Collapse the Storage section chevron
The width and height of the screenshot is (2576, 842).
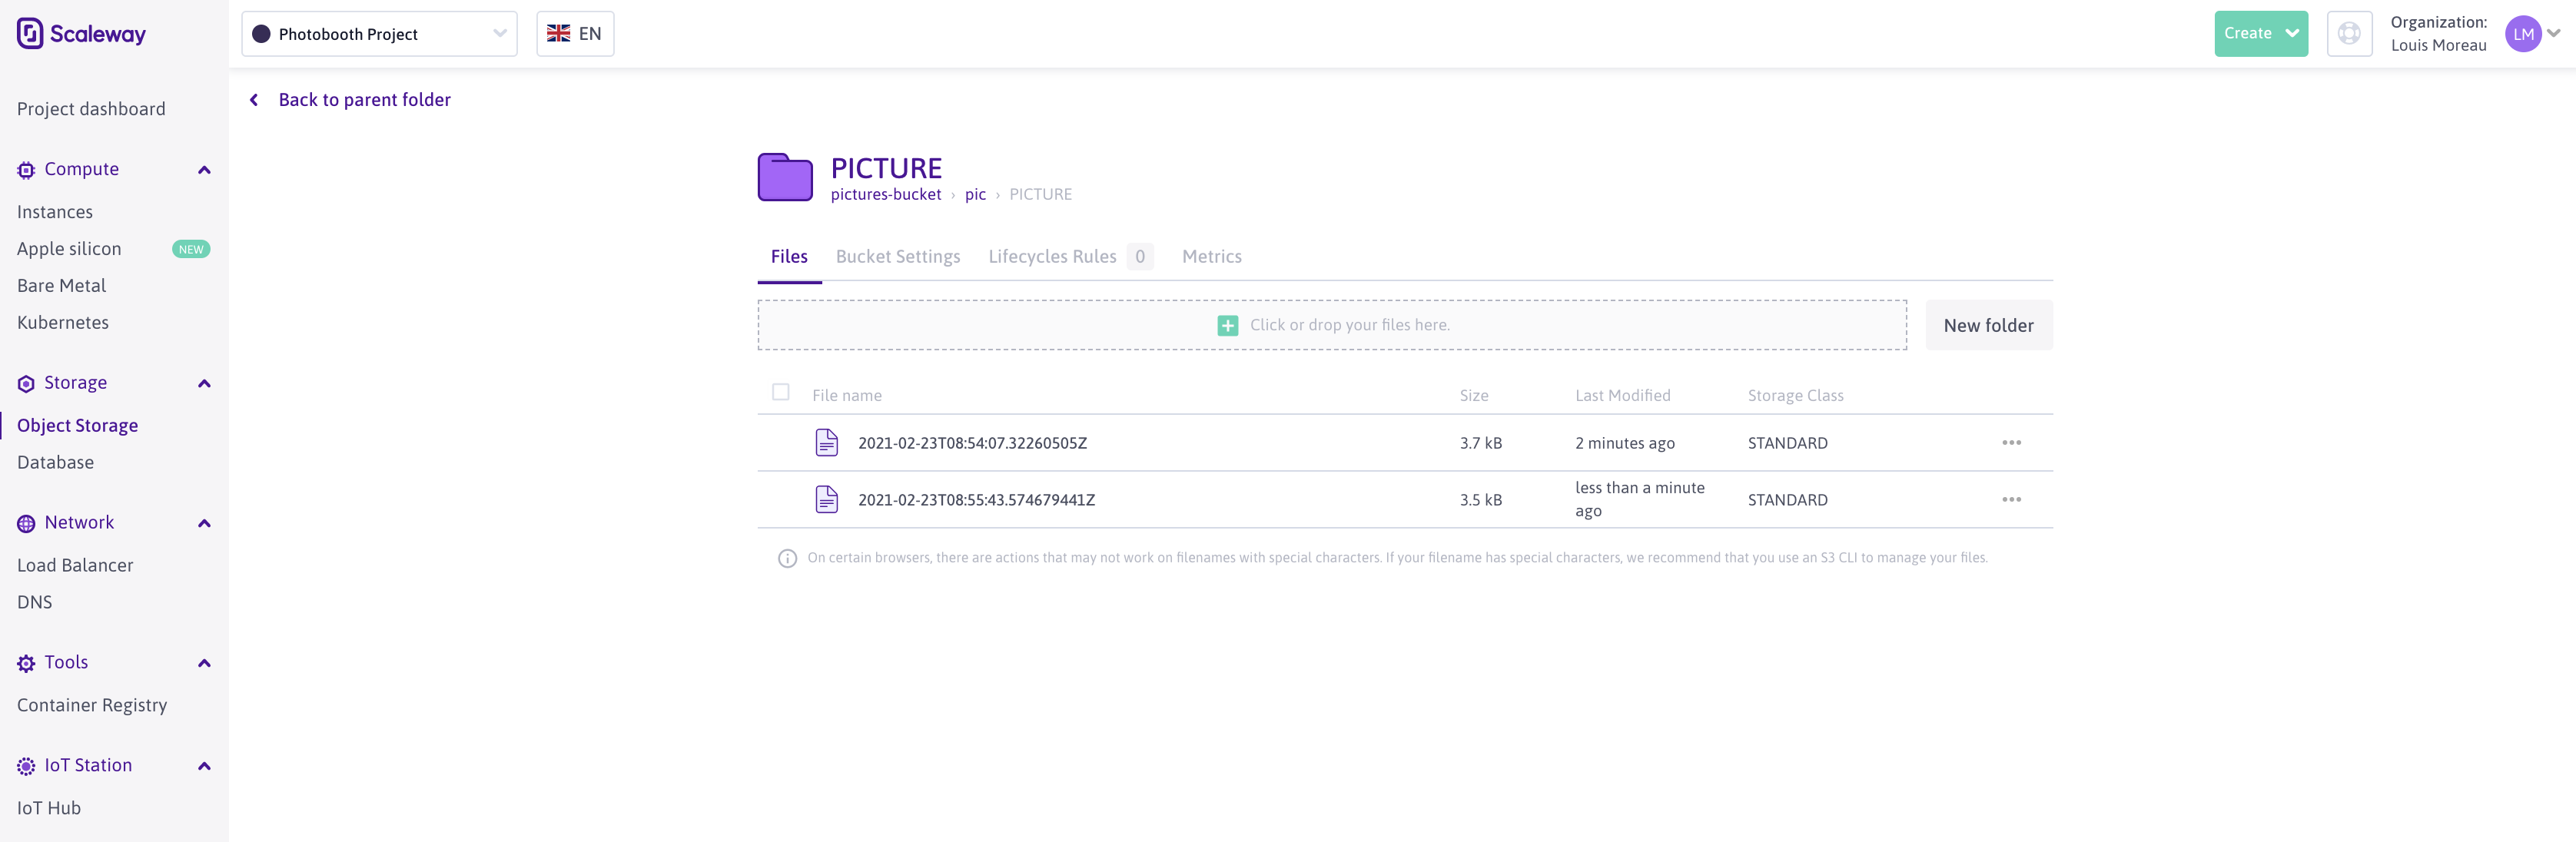click(204, 384)
